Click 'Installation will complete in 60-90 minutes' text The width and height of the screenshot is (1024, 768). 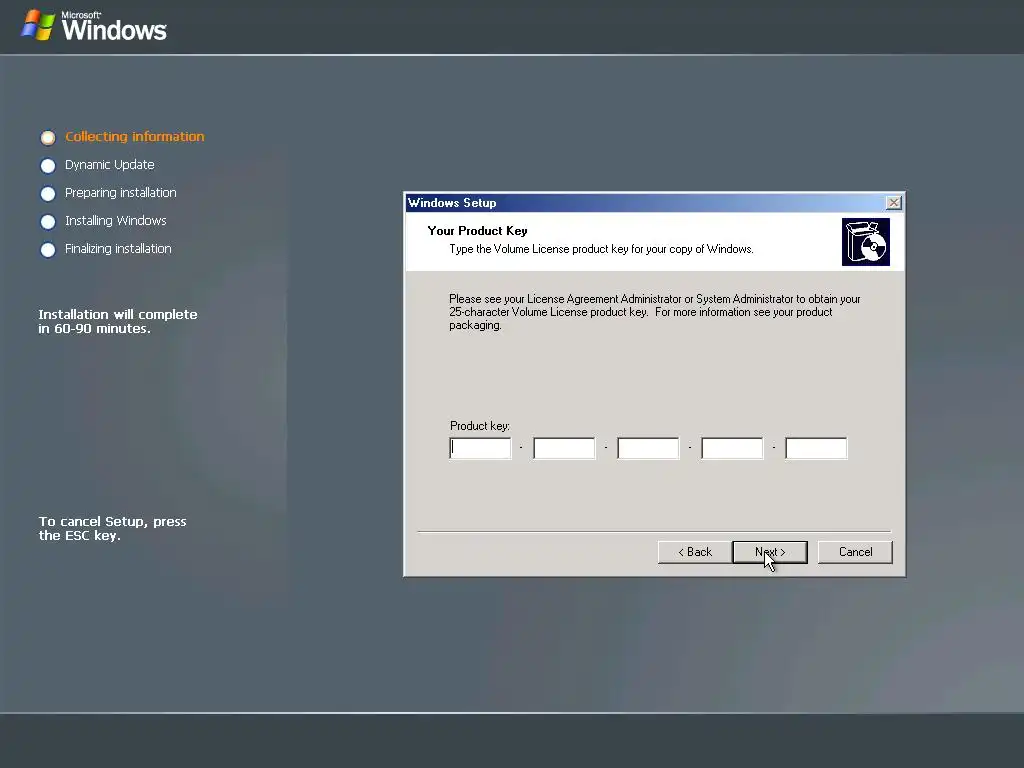coord(118,321)
